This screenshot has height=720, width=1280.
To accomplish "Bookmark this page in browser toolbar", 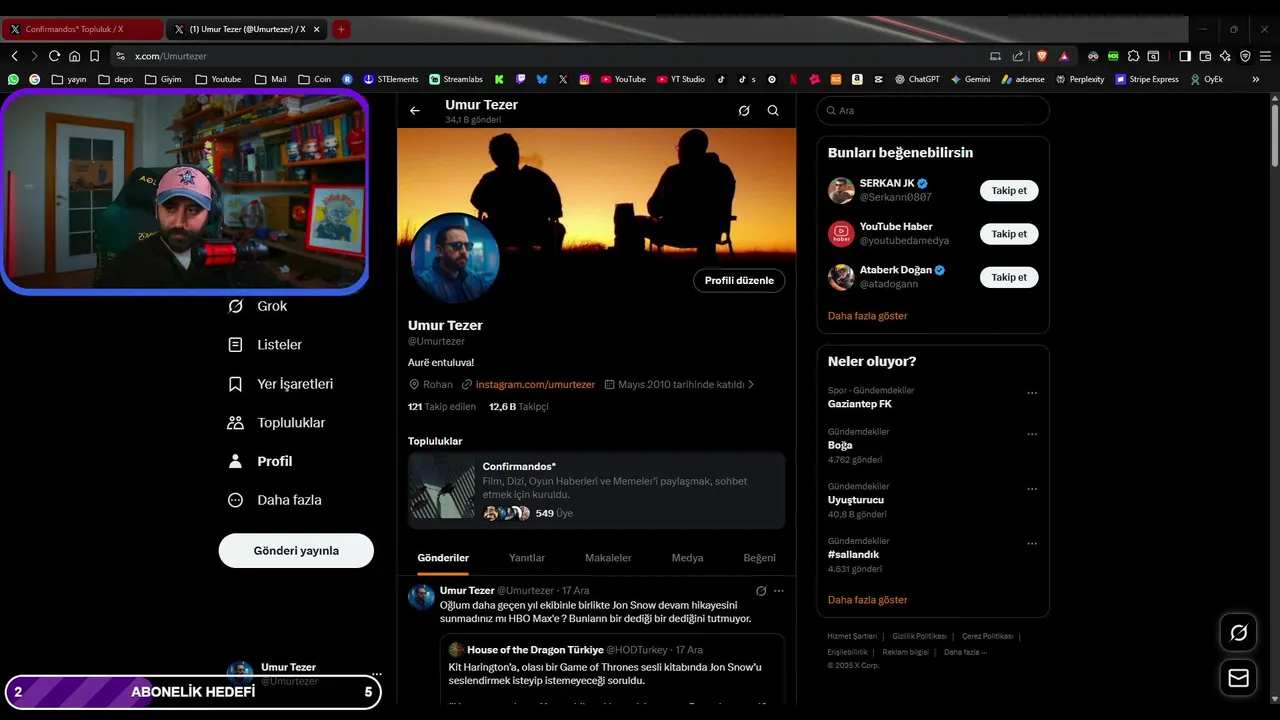I will (x=94, y=56).
